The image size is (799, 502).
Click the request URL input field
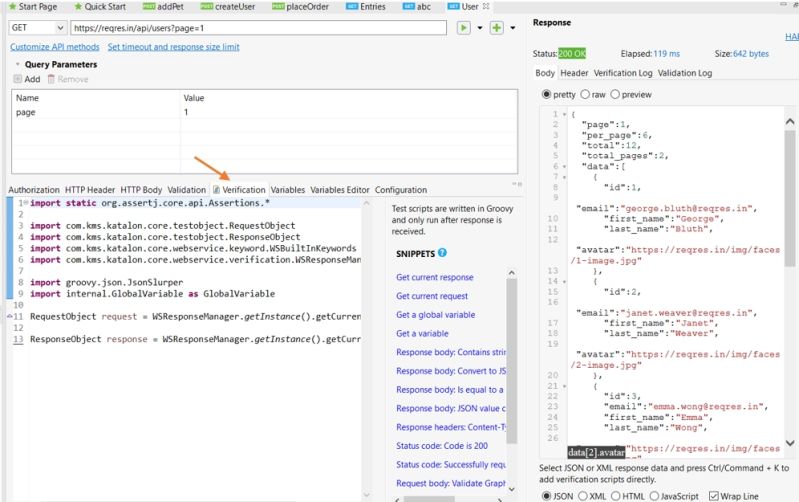pyautogui.click(x=258, y=28)
